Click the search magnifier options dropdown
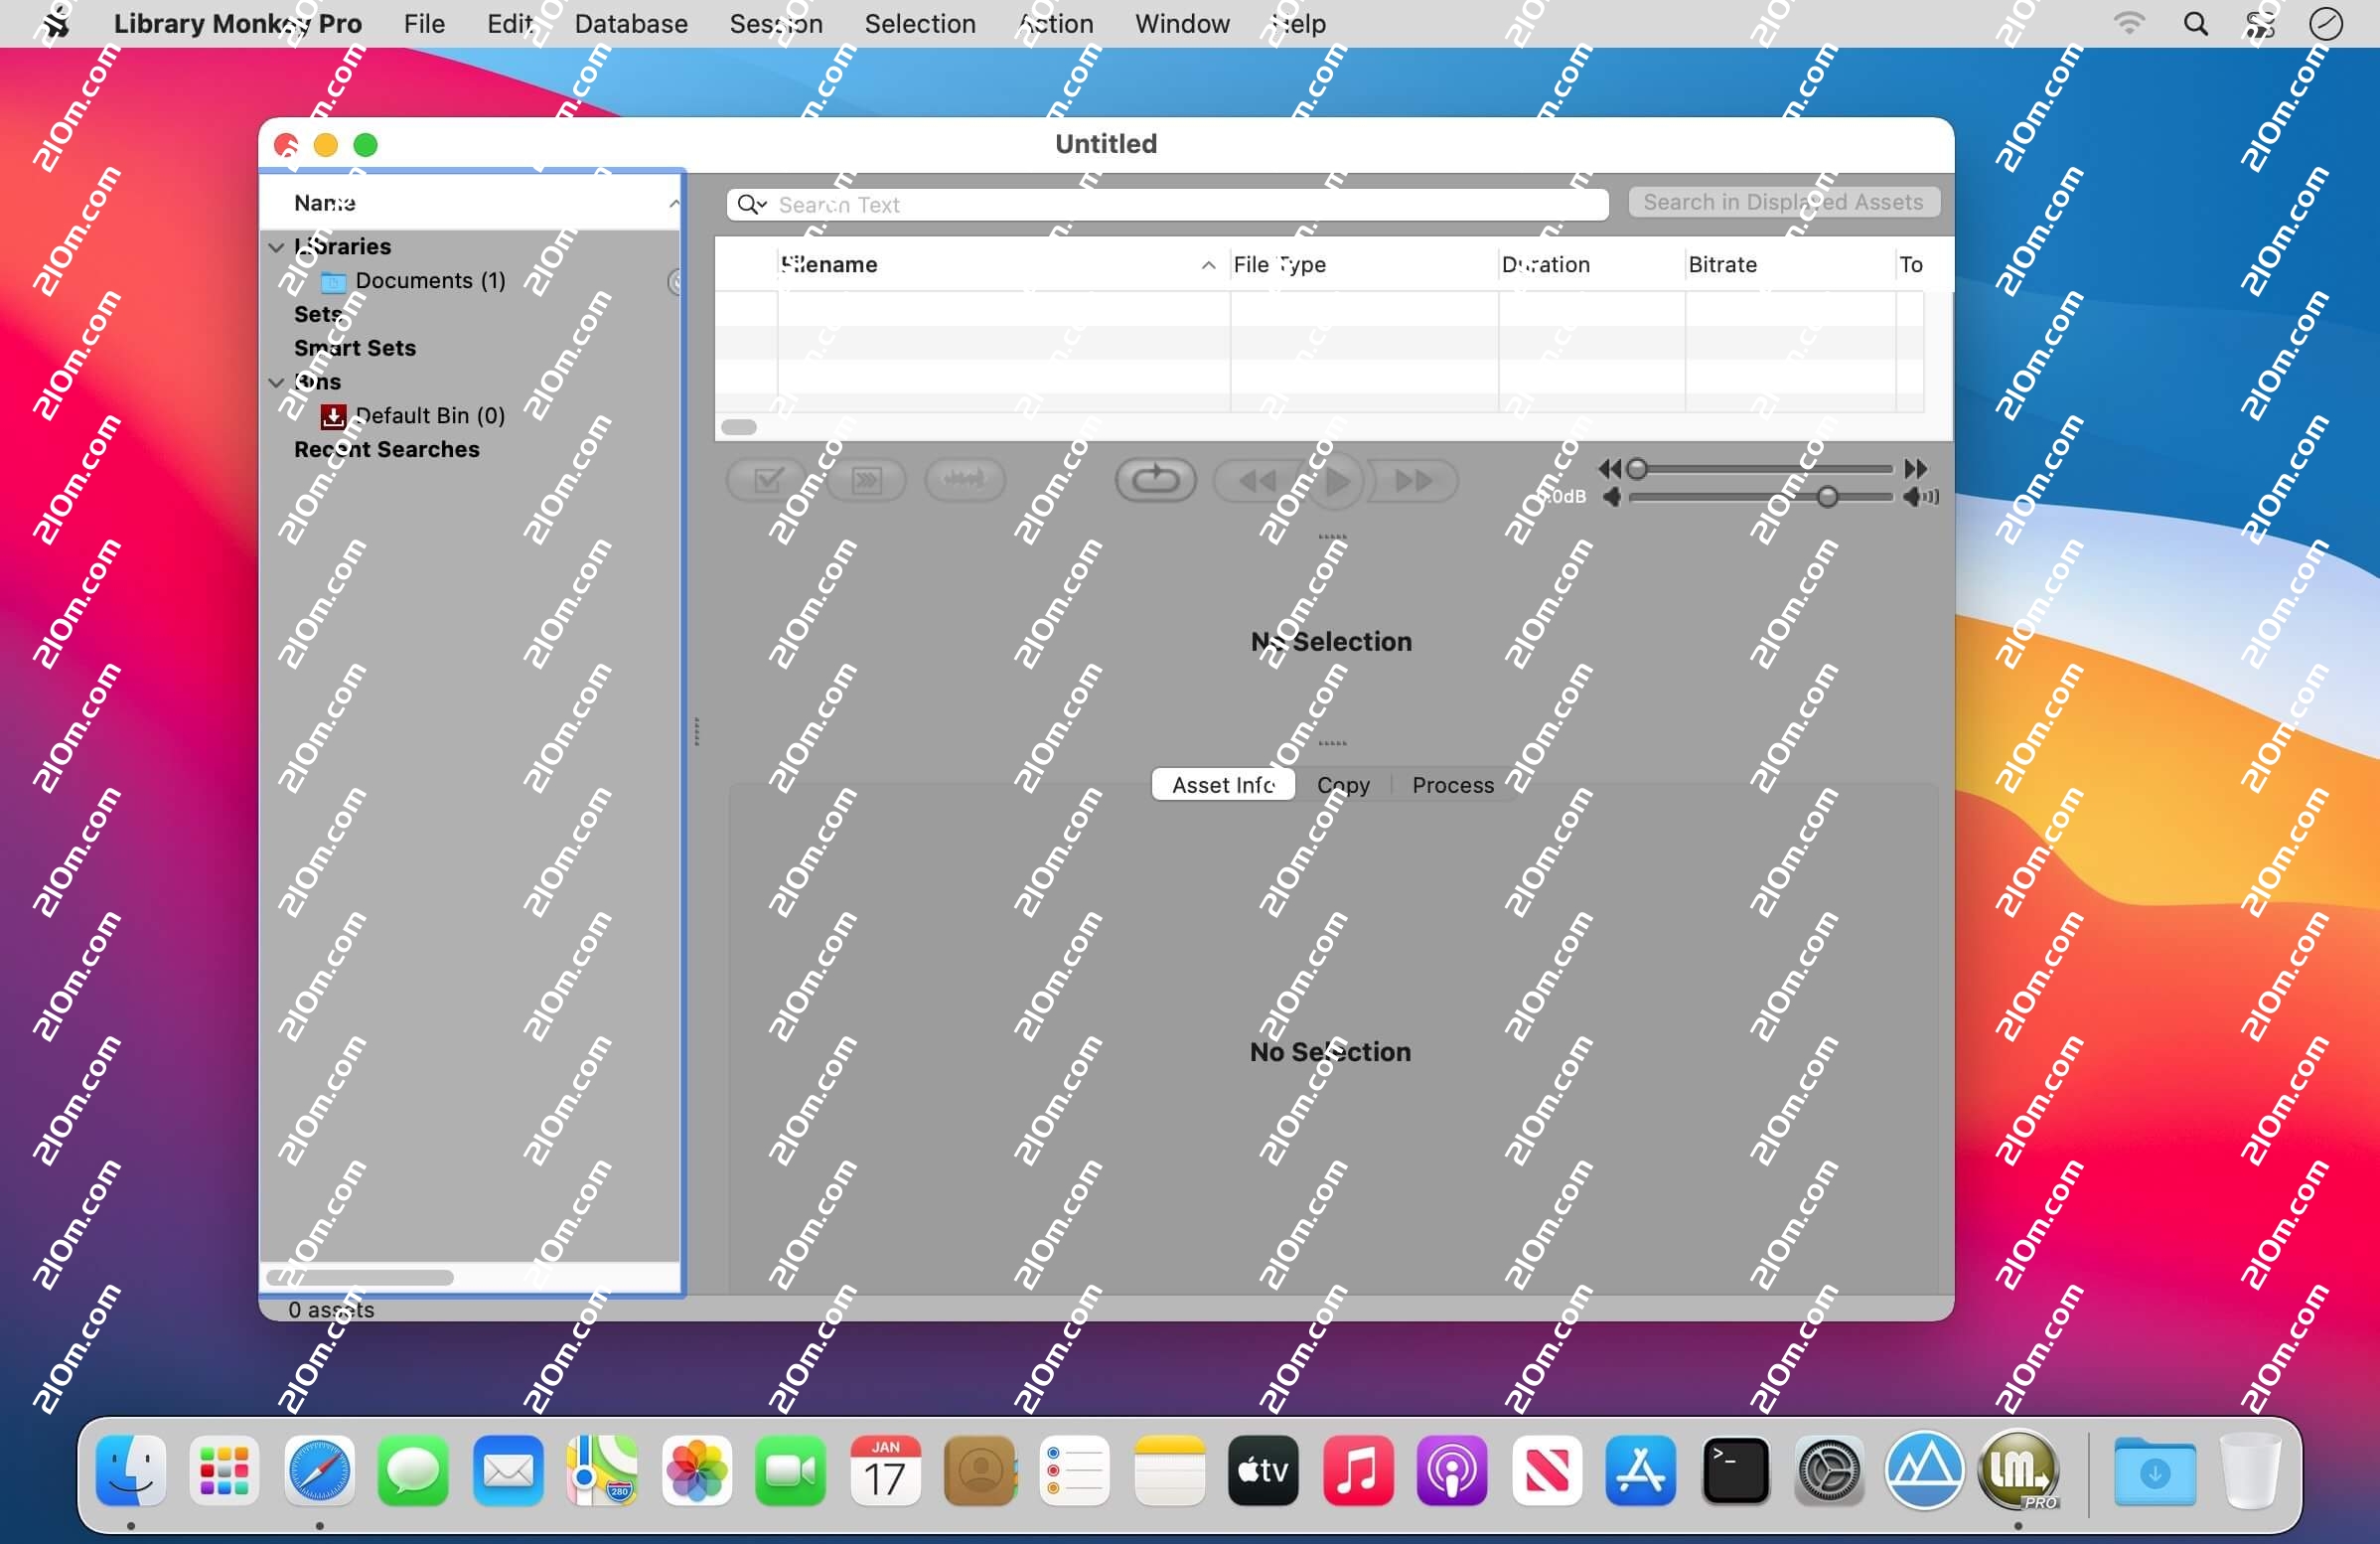Viewport: 2380px width, 1544px height. [751, 204]
